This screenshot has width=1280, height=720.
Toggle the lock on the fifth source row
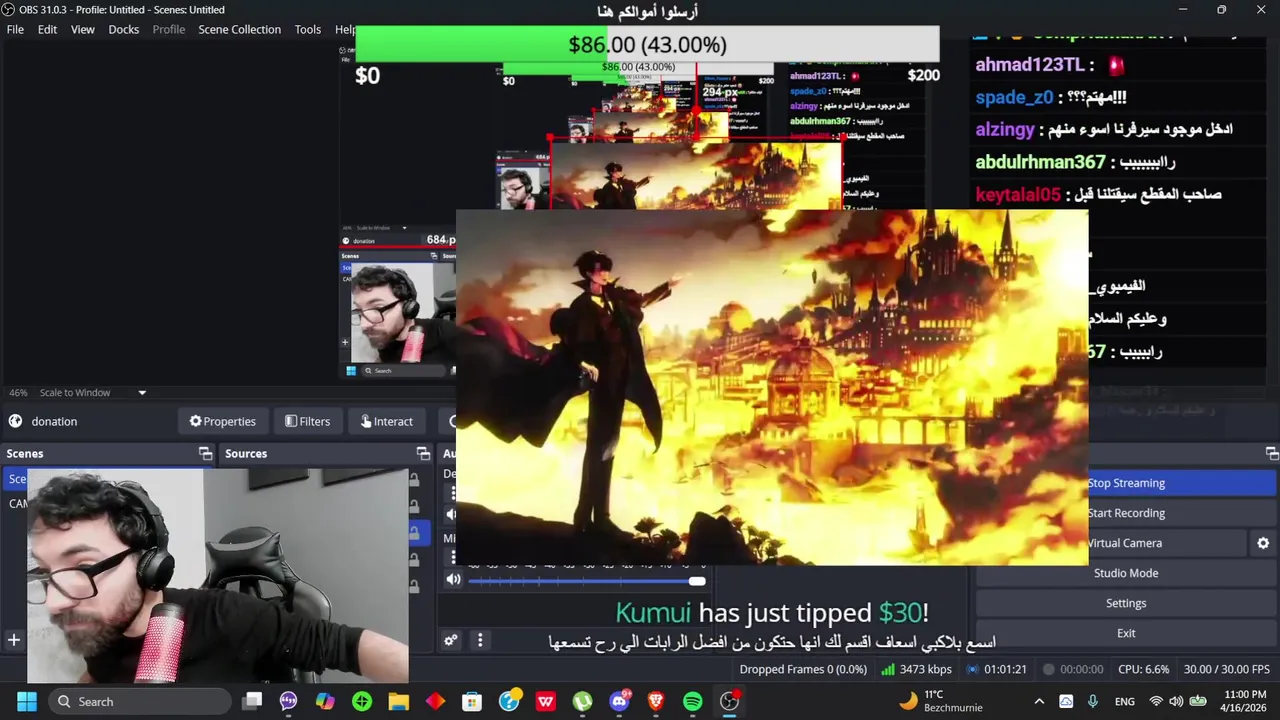pos(414,587)
